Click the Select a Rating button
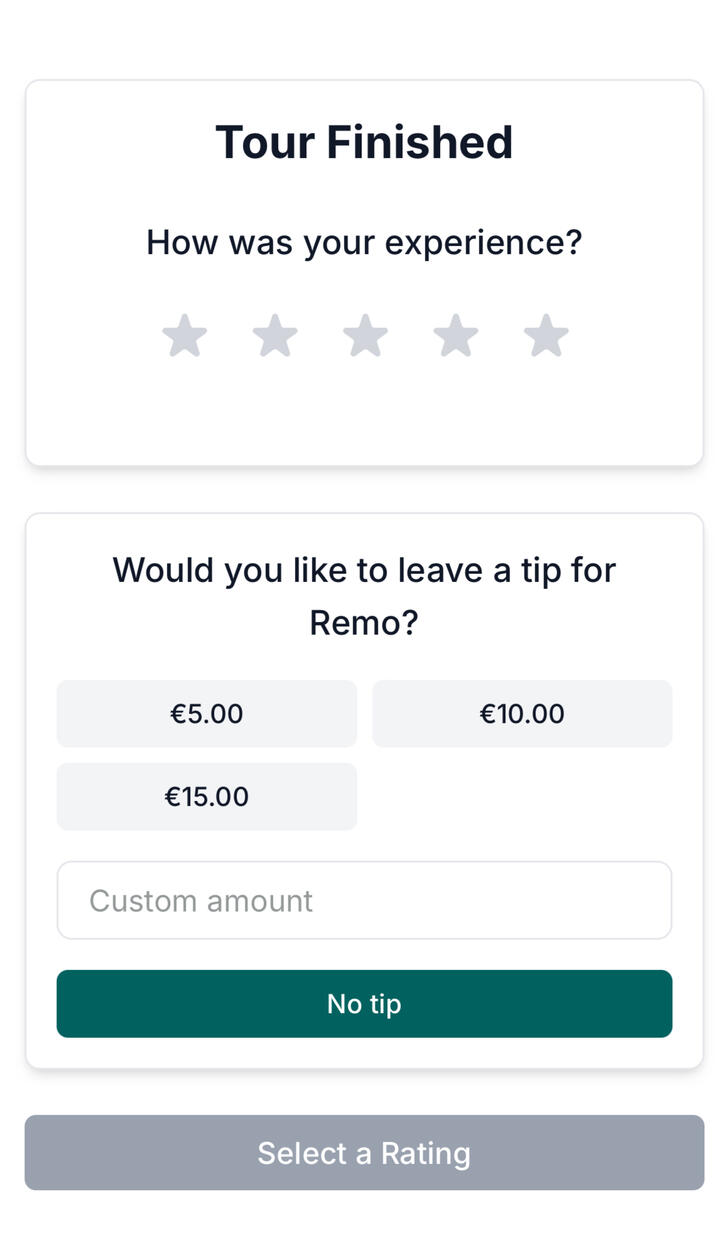 pos(364,1153)
